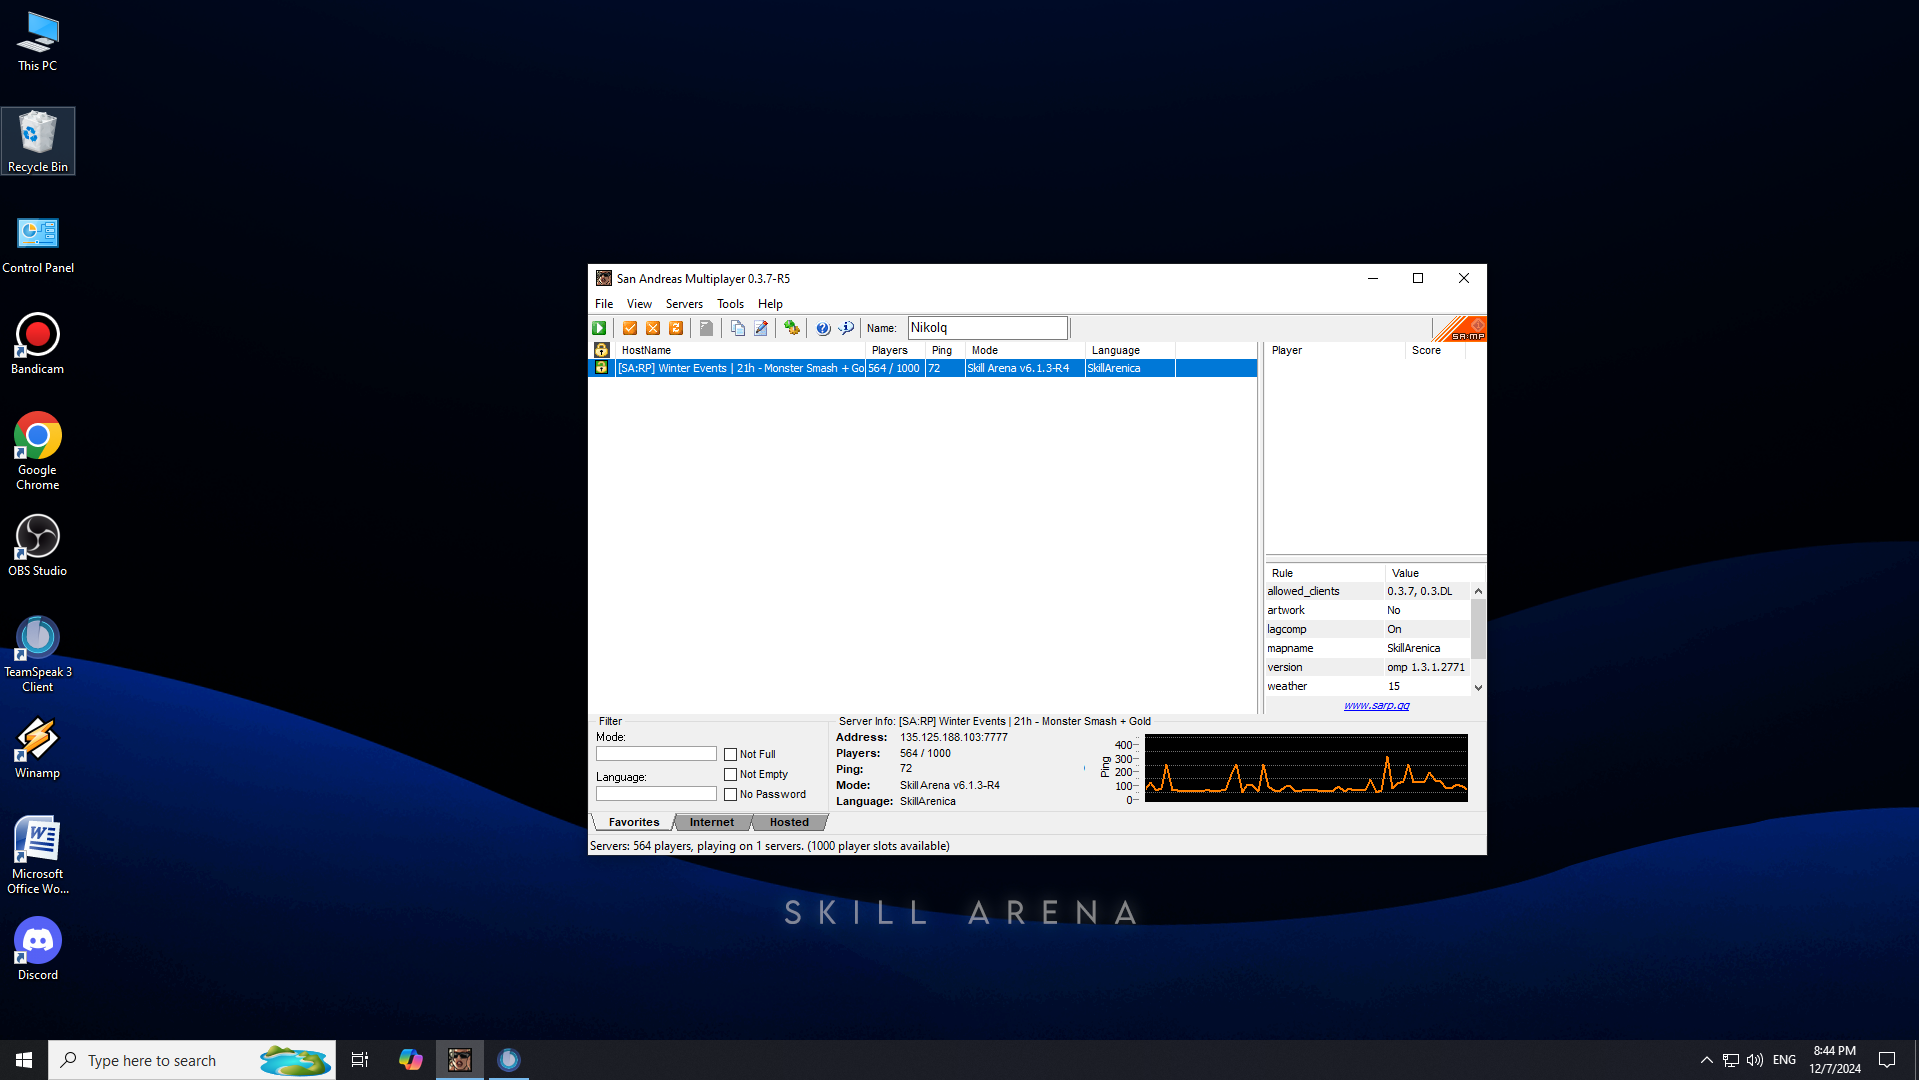Open the Tools menu
The width and height of the screenshot is (1919, 1080).
coord(730,304)
